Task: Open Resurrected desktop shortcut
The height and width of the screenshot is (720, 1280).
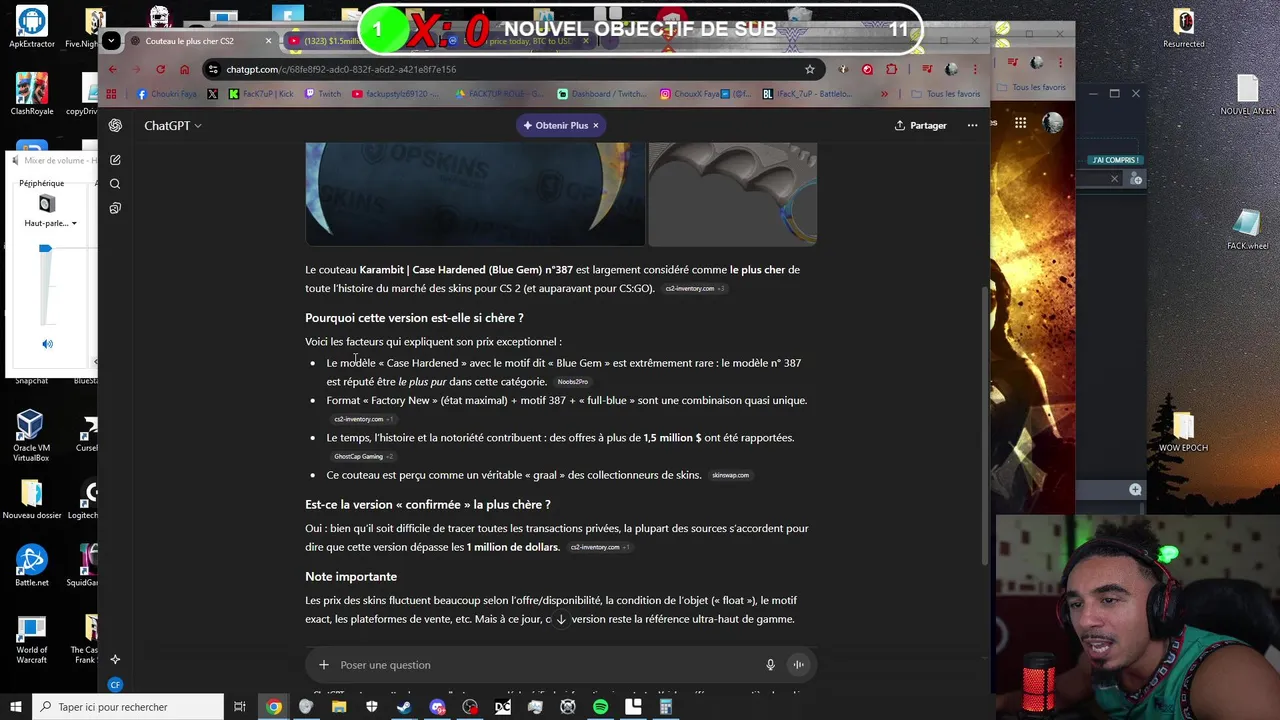Action: (1183, 28)
